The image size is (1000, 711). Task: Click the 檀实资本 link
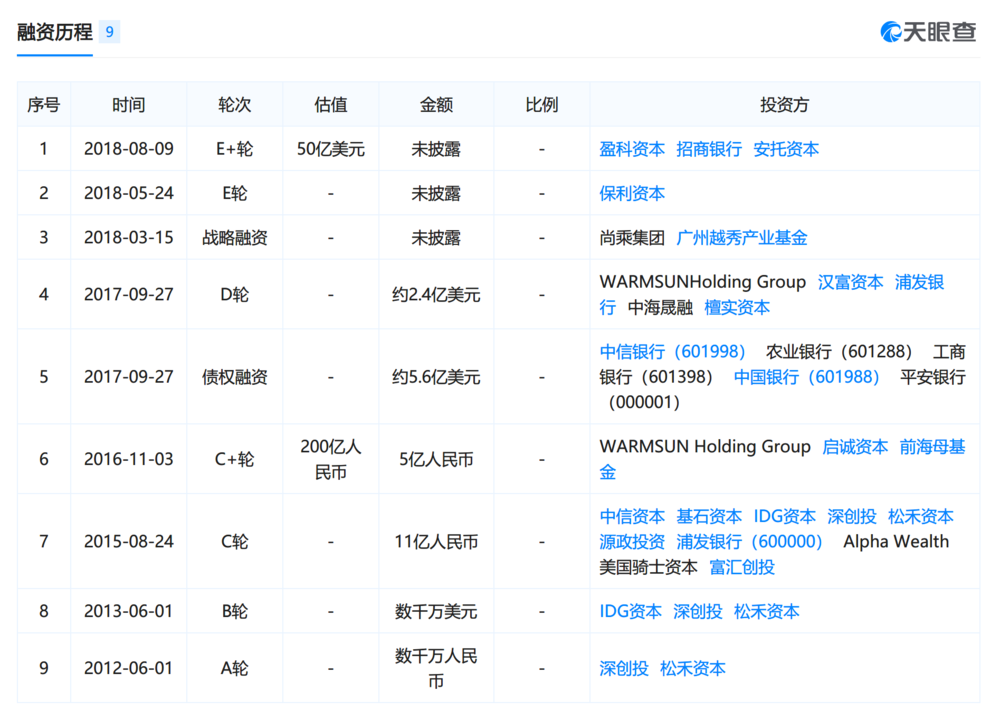[737, 307]
